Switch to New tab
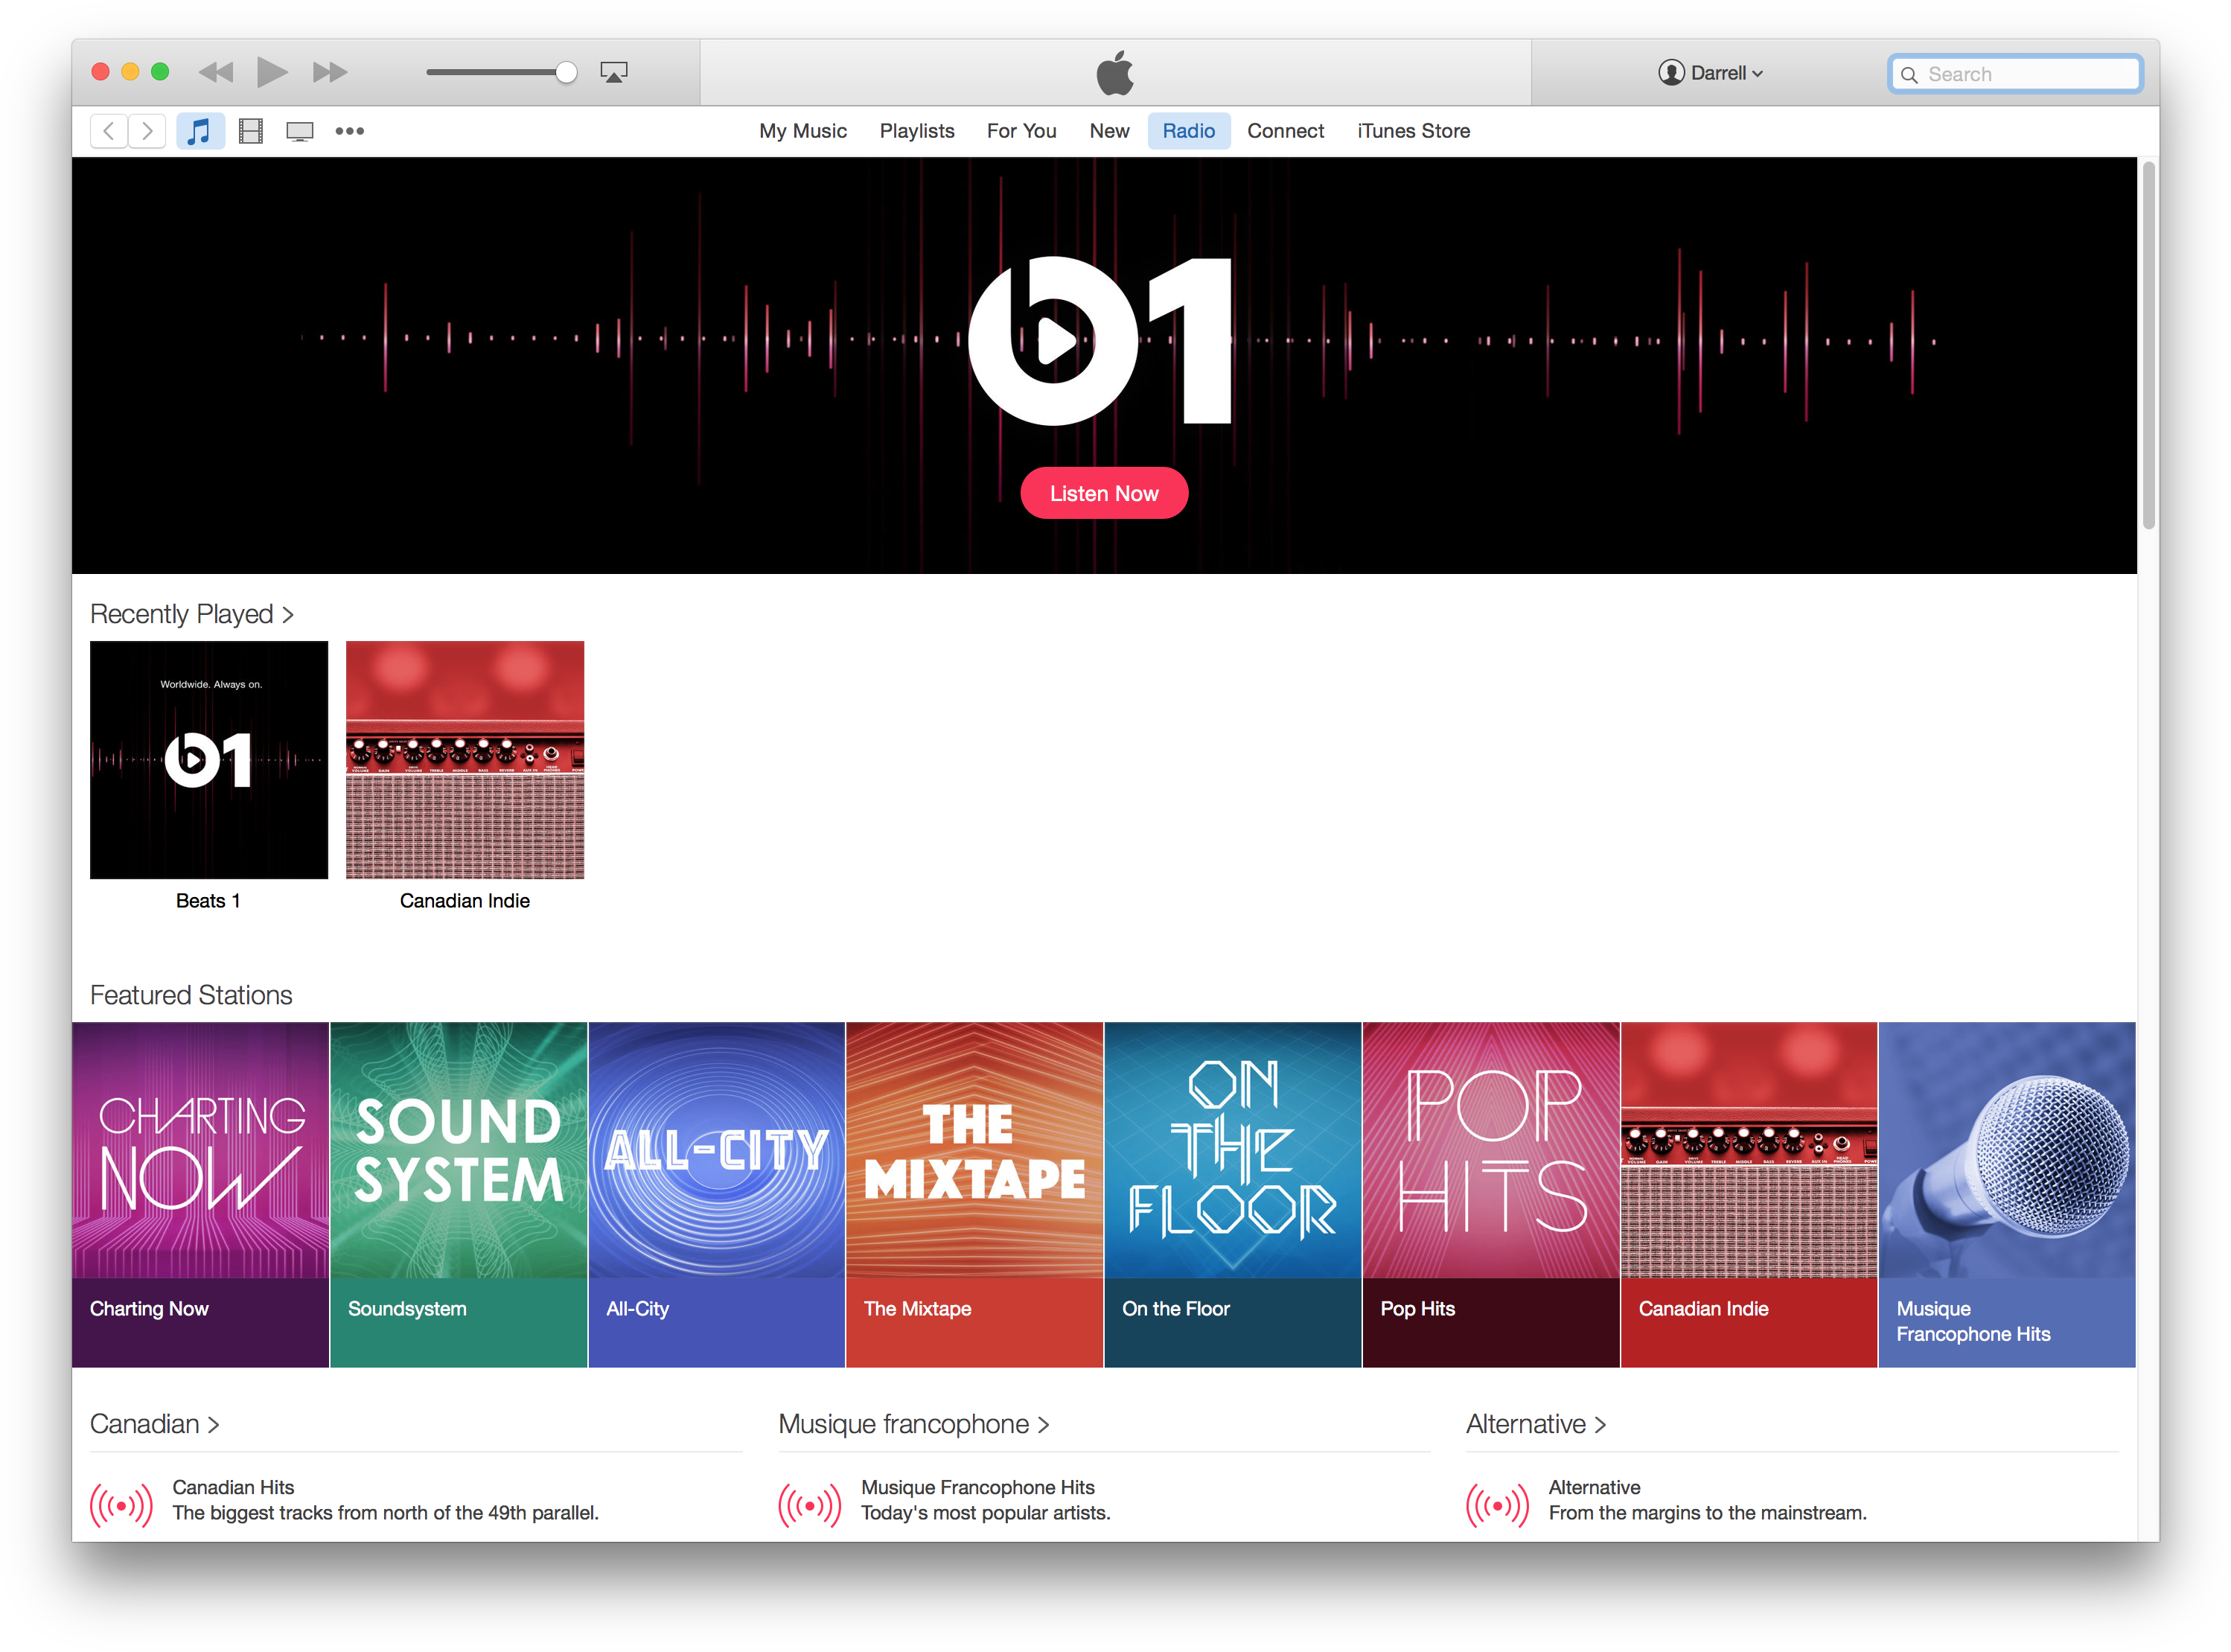This screenshot has height=1652, width=2231. click(1109, 131)
